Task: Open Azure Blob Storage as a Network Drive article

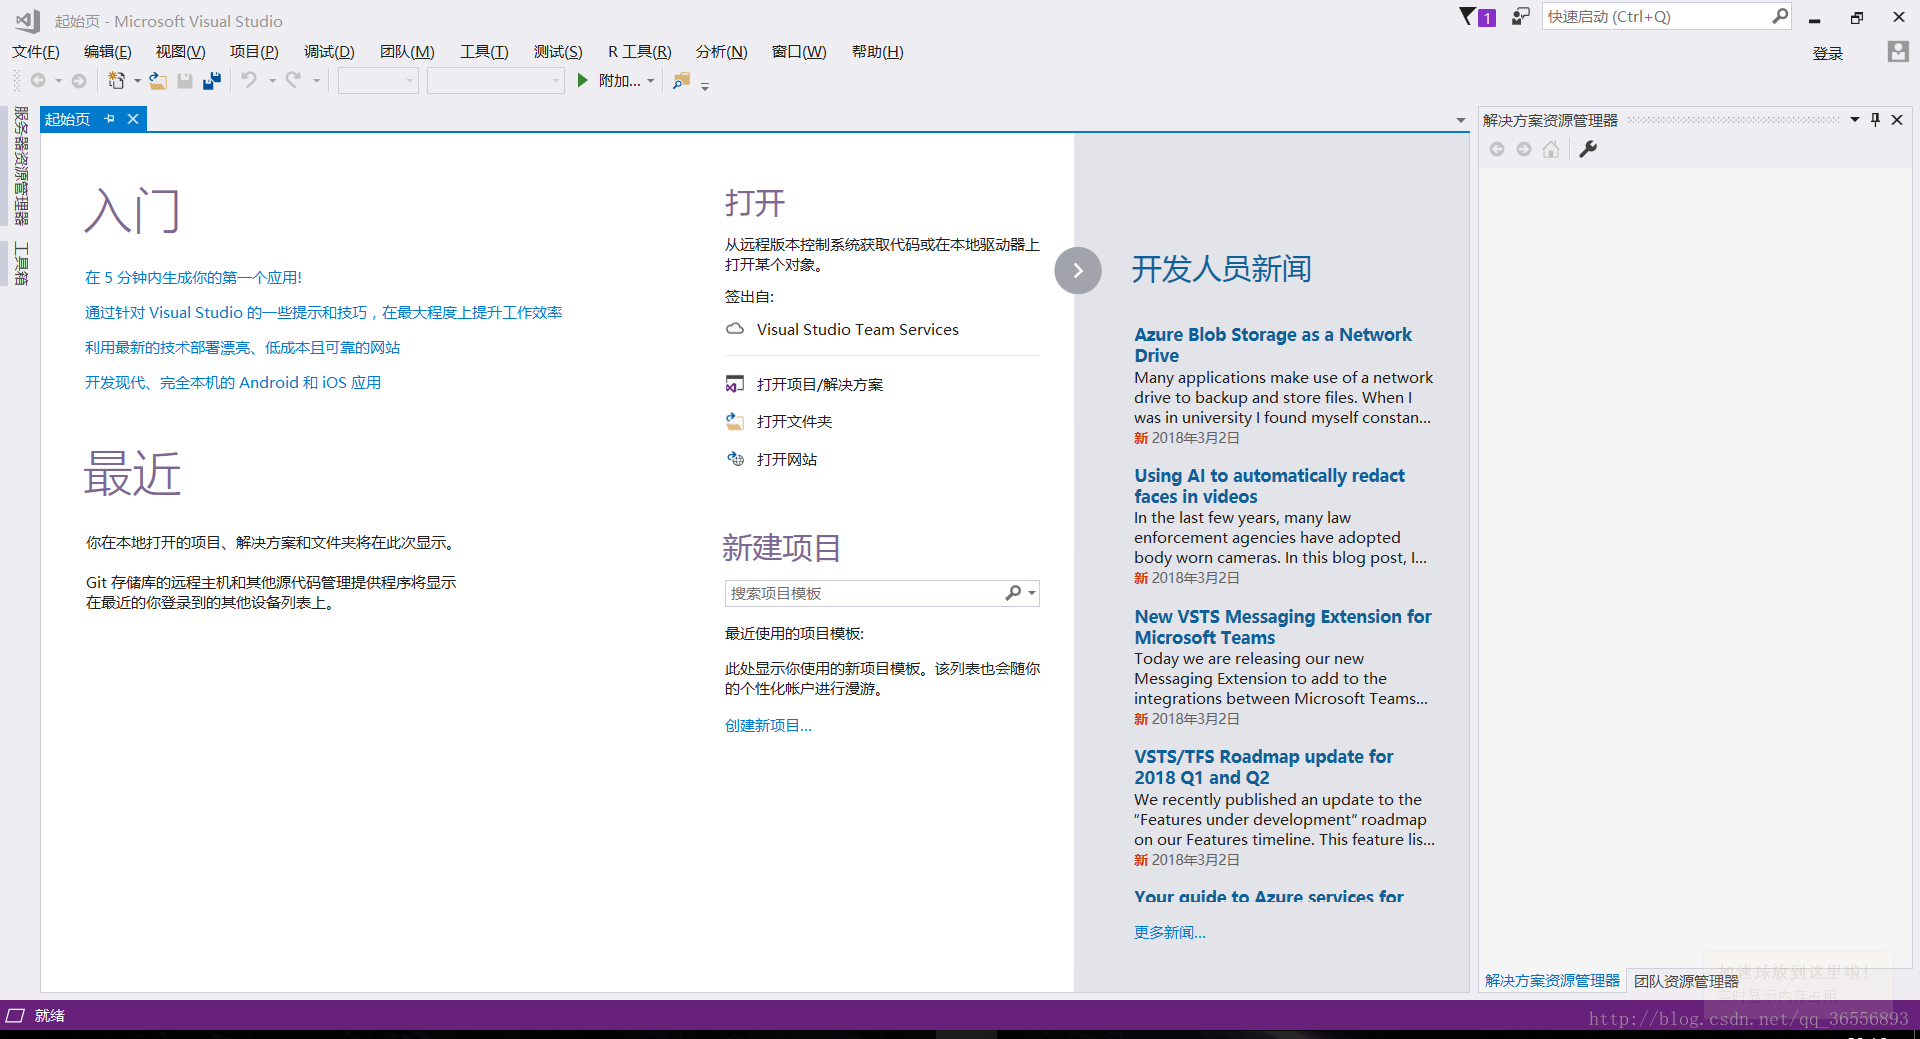Action: click(x=1273, y=345)
